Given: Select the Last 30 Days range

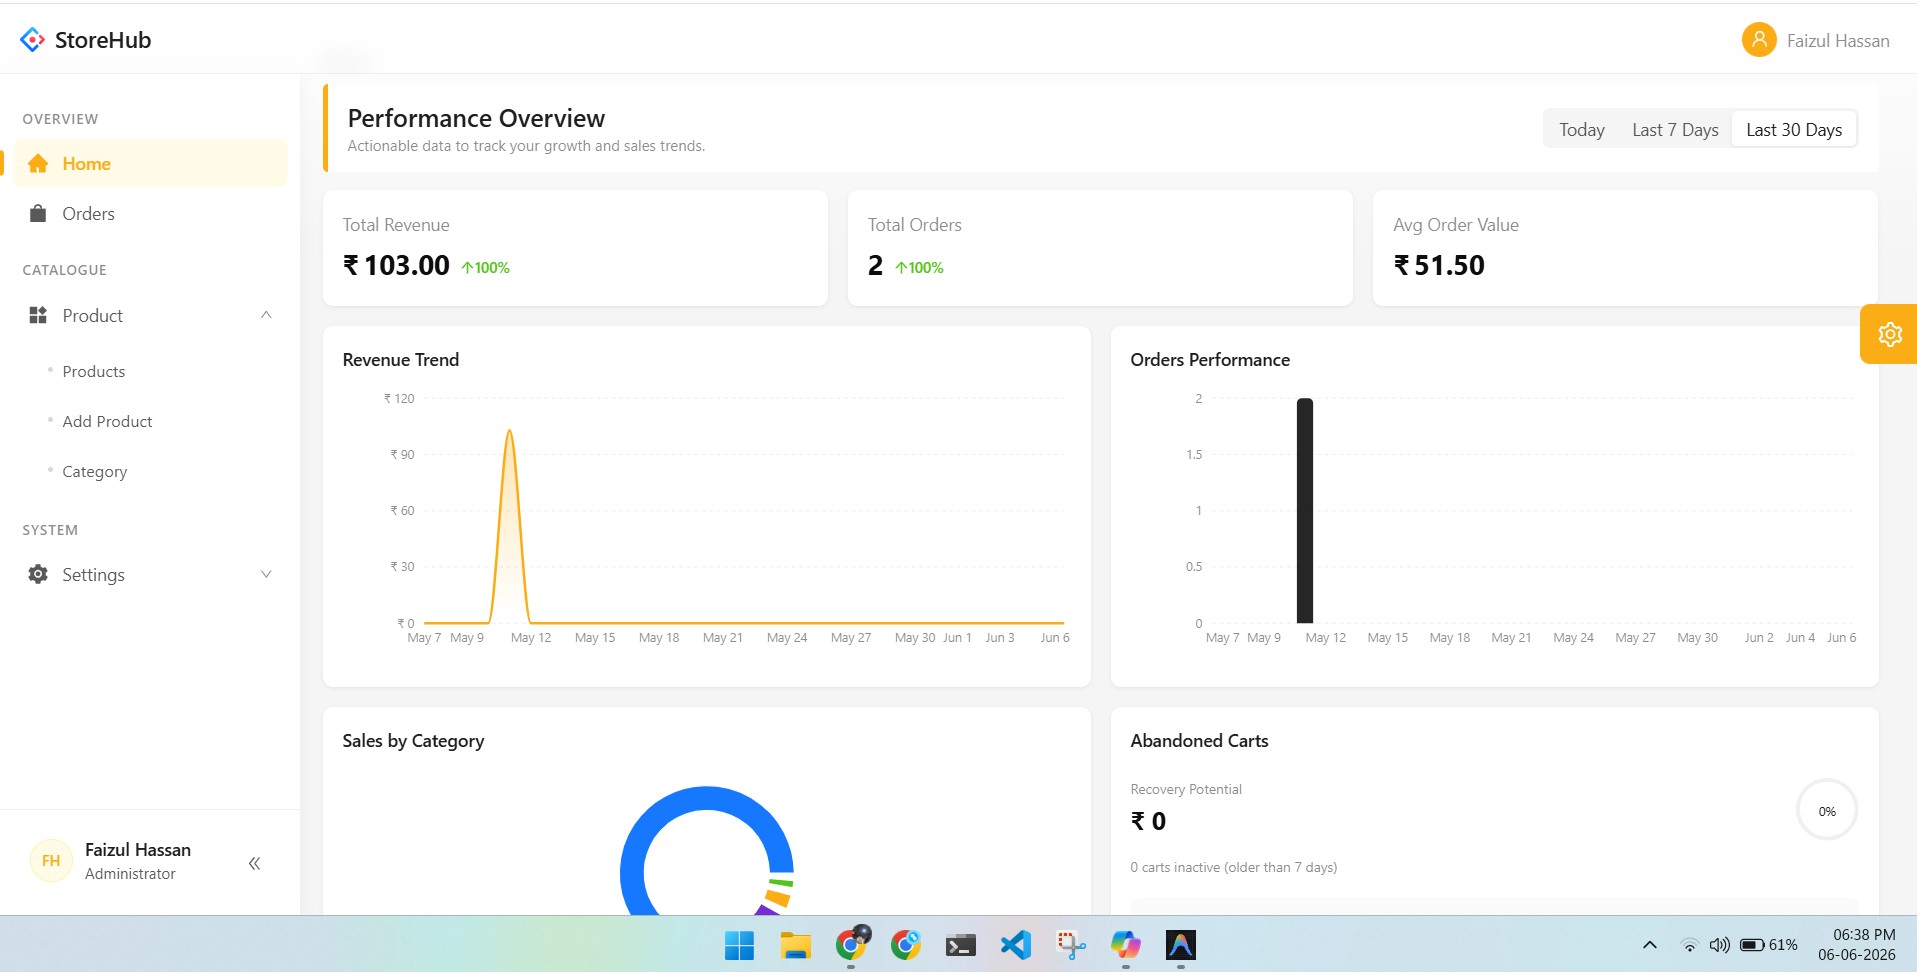Looking at the screenshot, I should [1794, 130].
